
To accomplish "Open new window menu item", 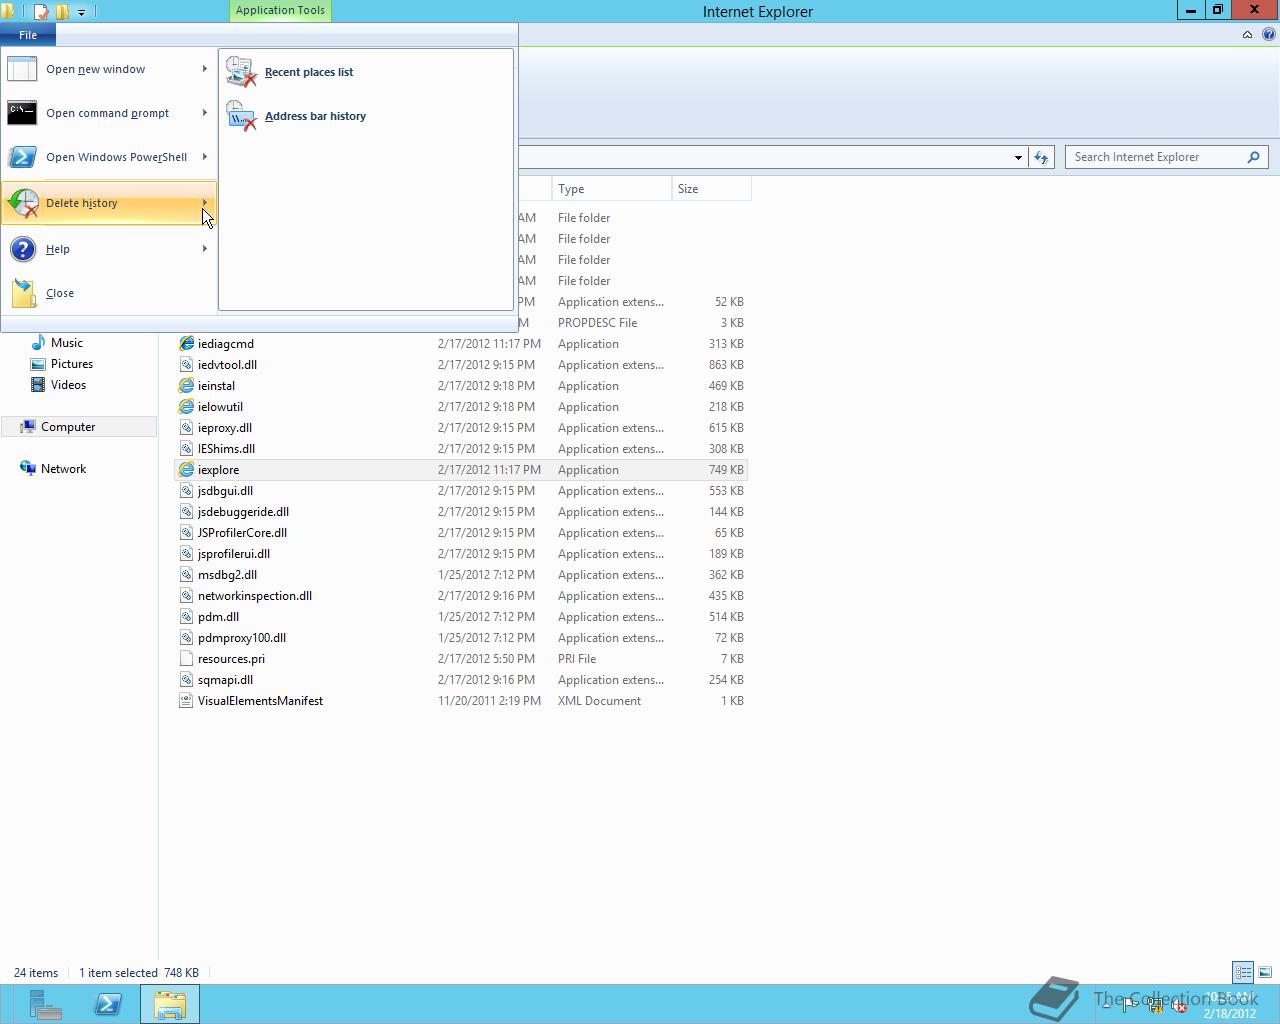I will point(108,69).
